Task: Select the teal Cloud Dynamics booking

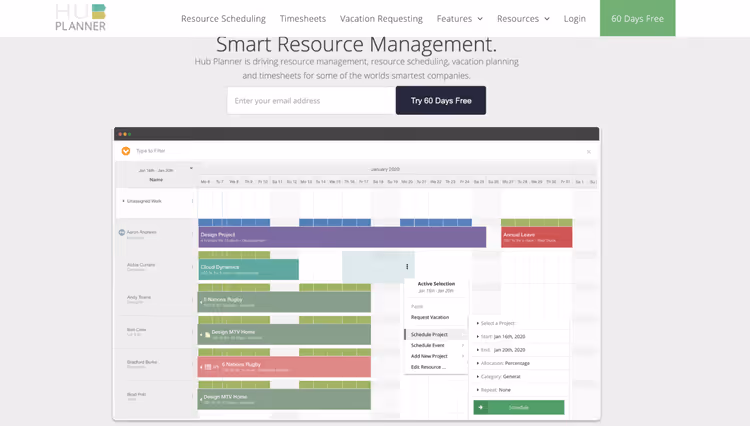Action: 249,270
